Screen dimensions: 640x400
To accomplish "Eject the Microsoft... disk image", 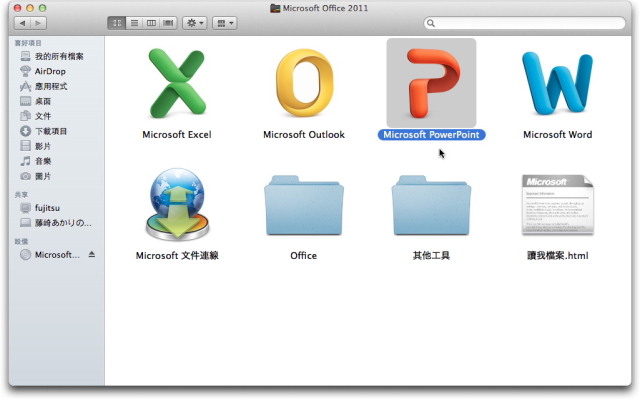I will pos(92,255).
